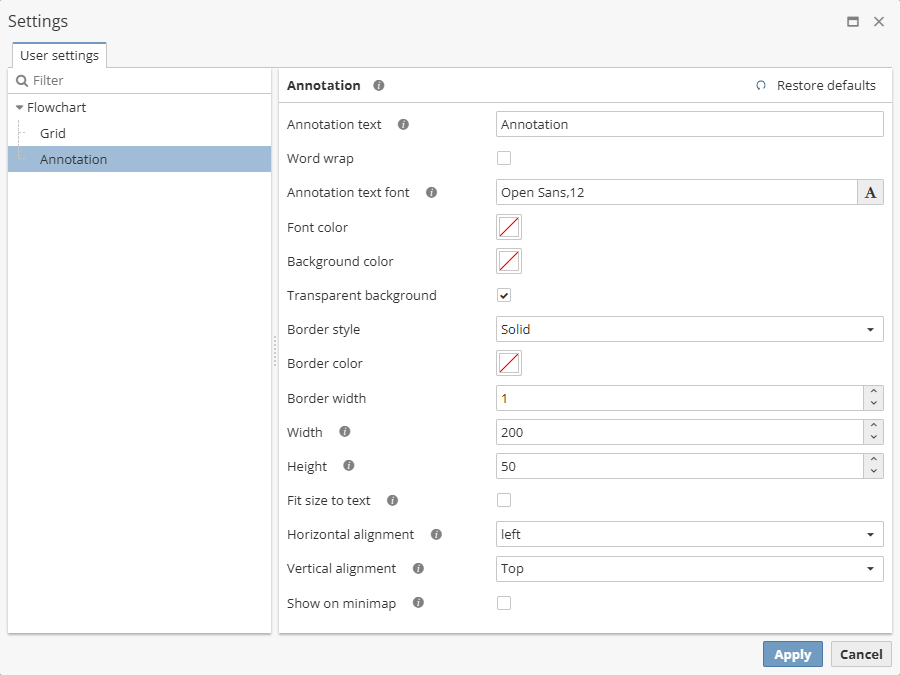Click info icon beside Annotation text font

431,193
